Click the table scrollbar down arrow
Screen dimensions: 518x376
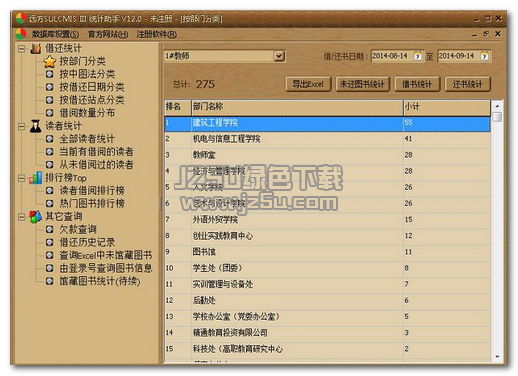(497, 357)
